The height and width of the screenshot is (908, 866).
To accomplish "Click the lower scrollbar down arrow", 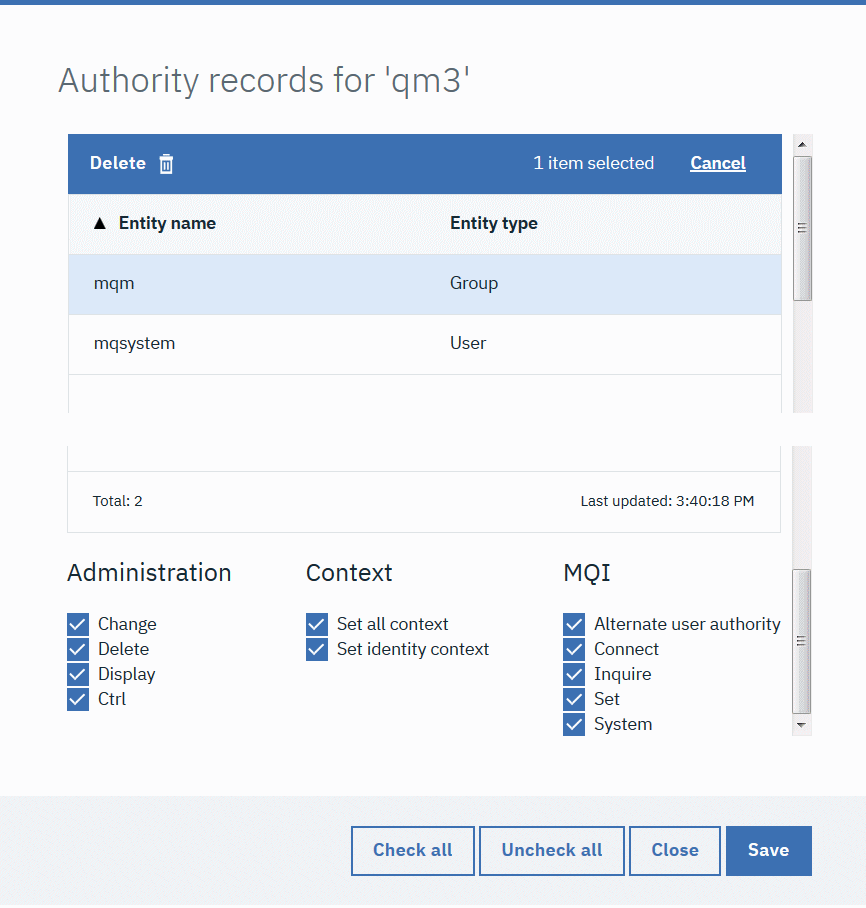I will click(802, 725).
